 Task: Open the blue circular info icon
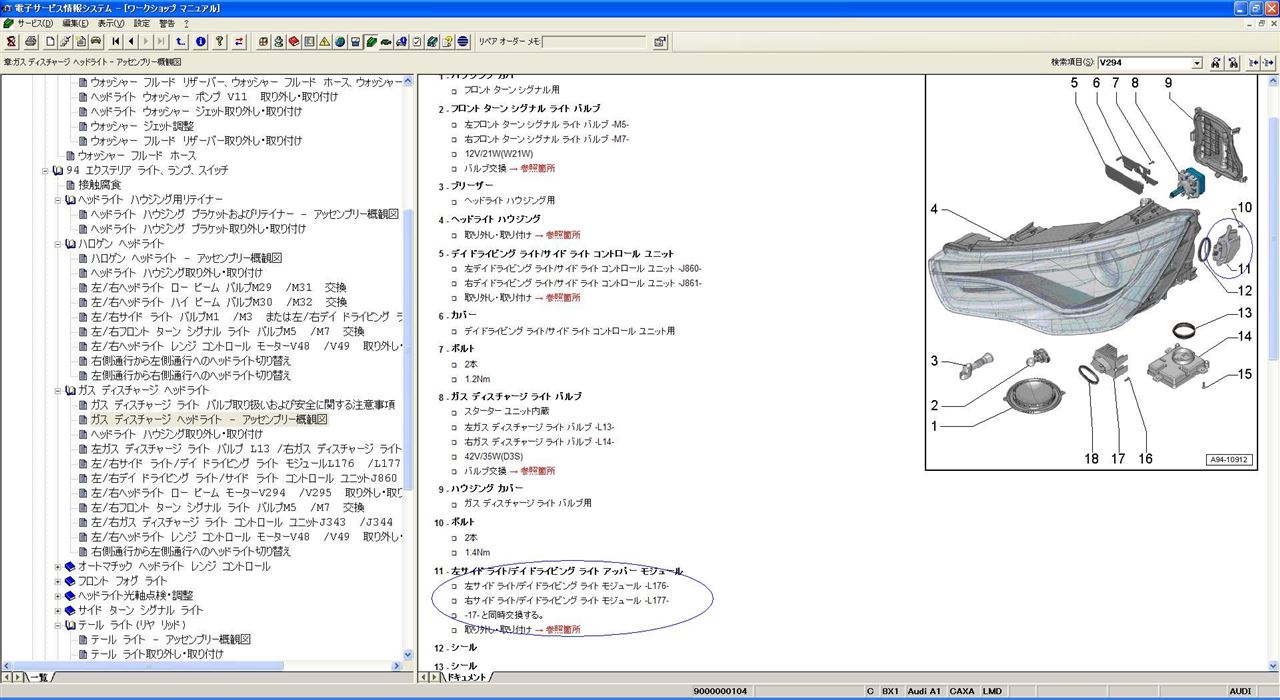click(x=201, y=42)
